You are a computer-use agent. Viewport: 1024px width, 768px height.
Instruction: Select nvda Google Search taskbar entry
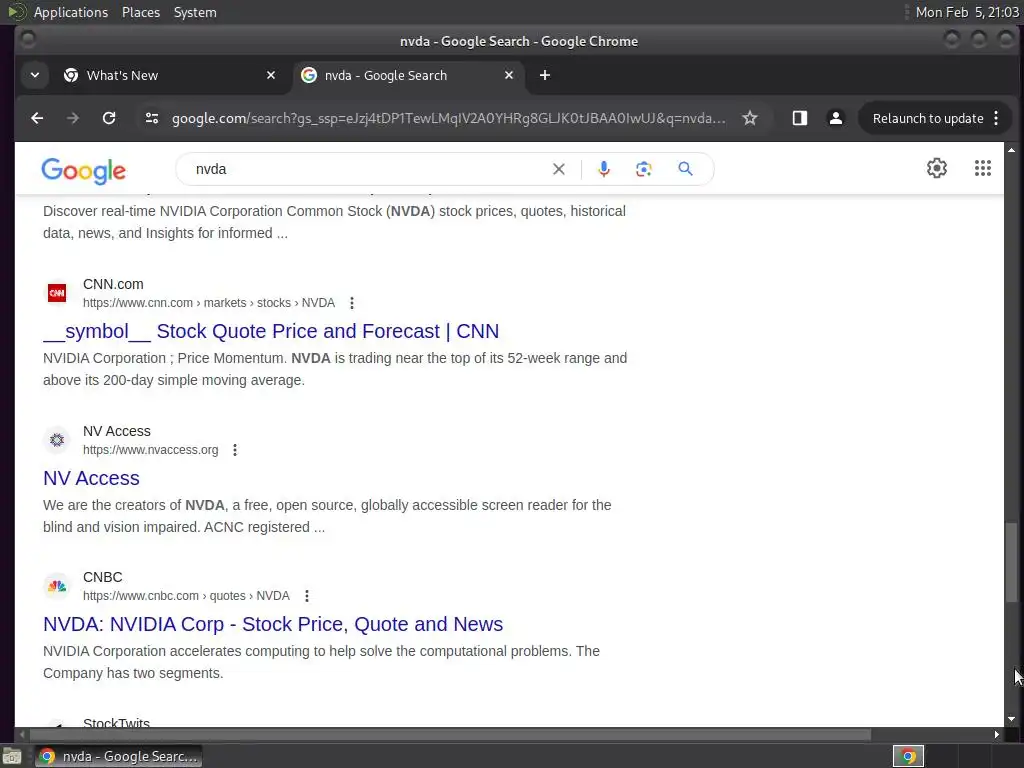tap(118, 756)
